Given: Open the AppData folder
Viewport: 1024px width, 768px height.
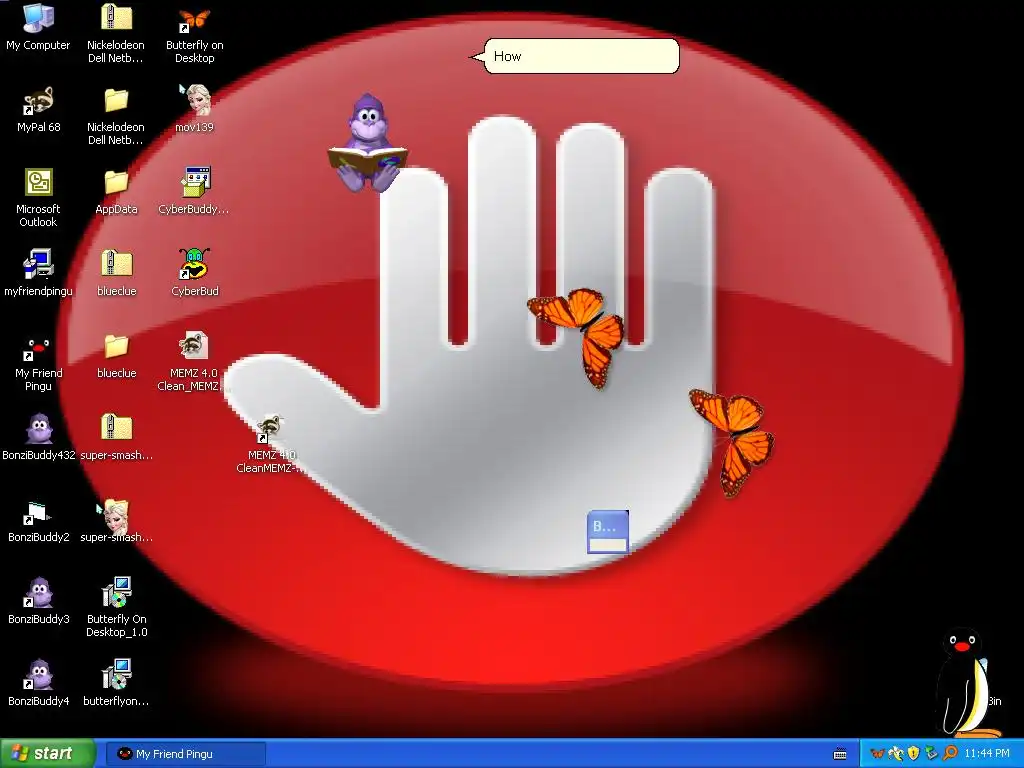Looking at the screenshot, I should click(116, 191).
